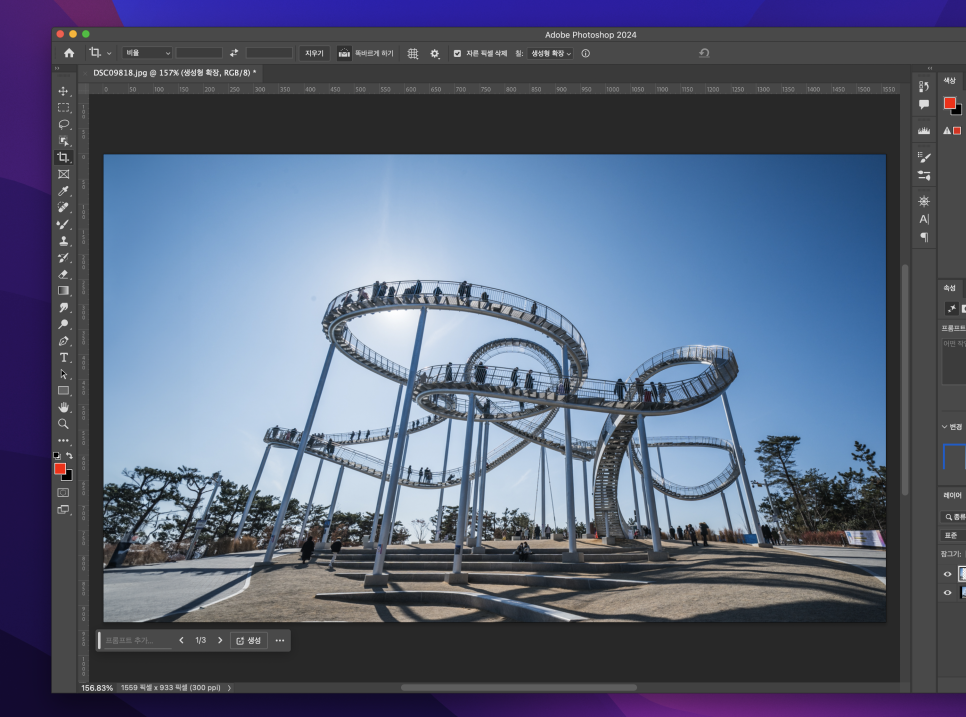966x717 pixels.
Task: Select the Spot Healing Brush tool
Action: [x=63, y=208]
